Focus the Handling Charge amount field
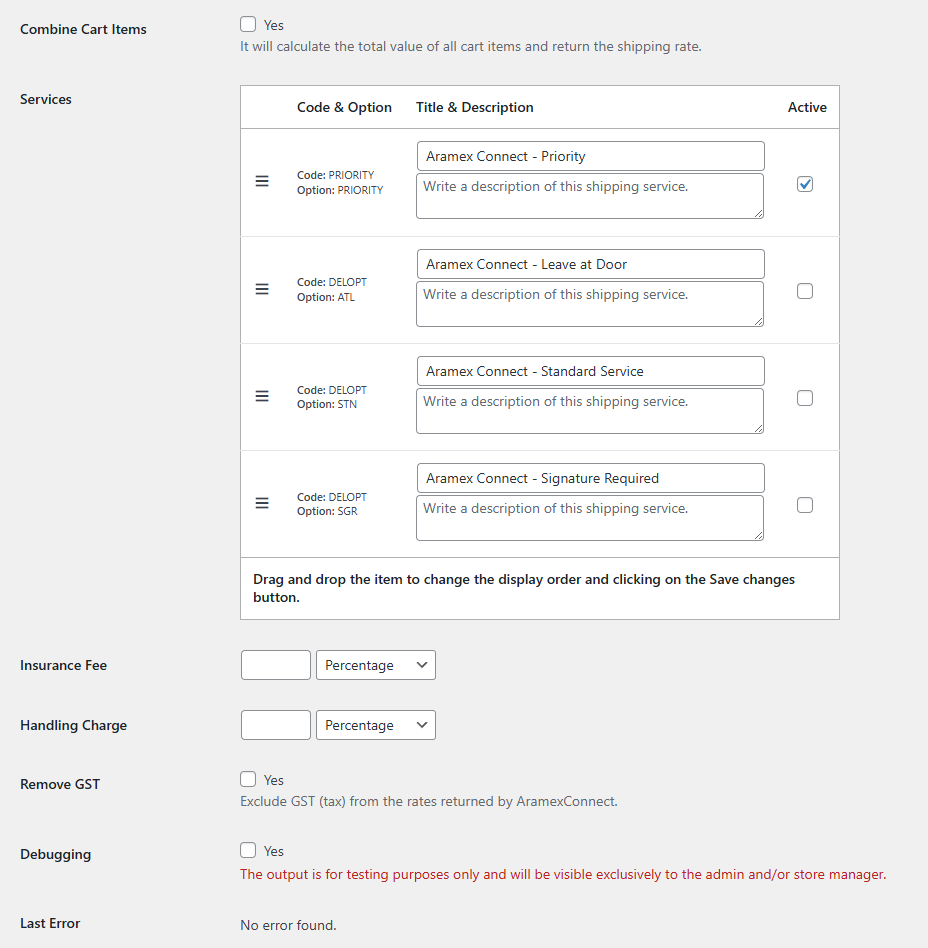This screenshot has width=928, height=948. (x=276, y=725)
